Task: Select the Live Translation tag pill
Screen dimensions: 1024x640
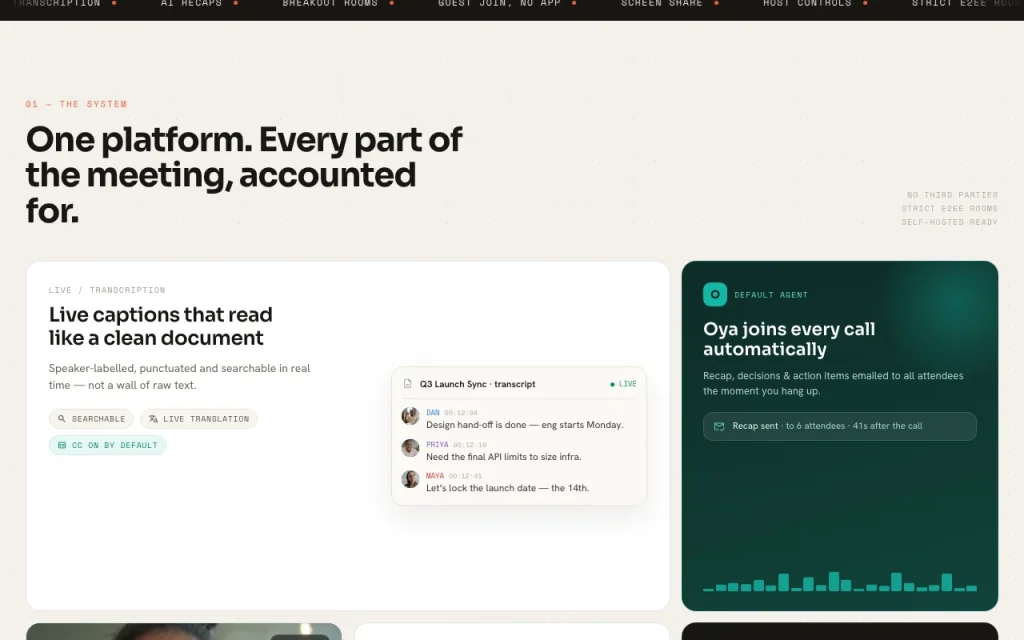Action: coord(199,419)
